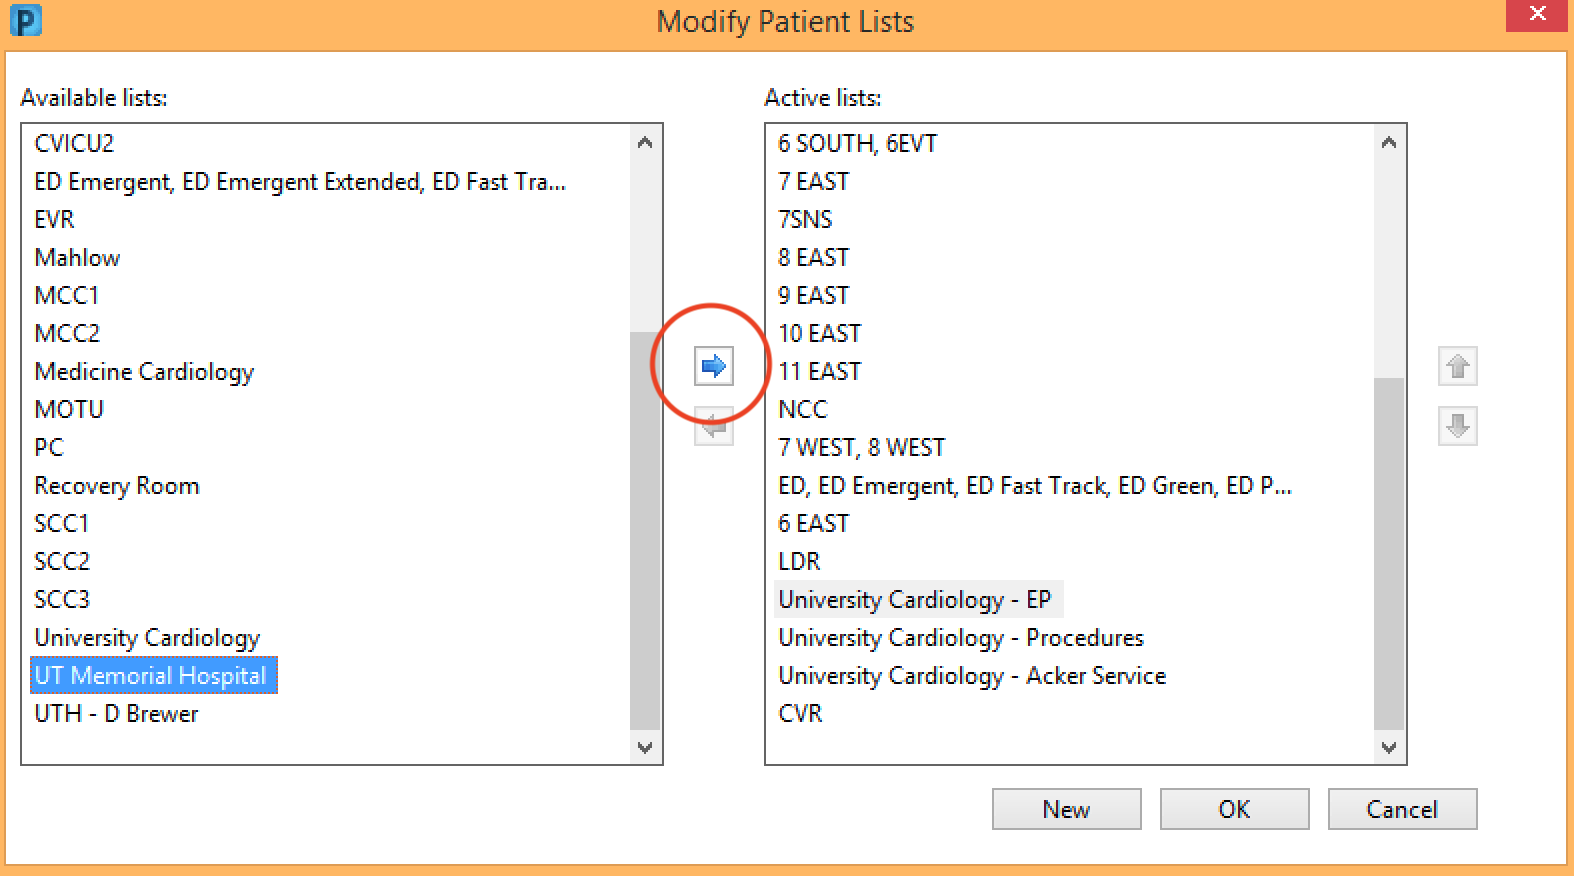Image resolution: width=1574 pixels, height=876 pixels.
Task: Pick CVR in the active lists
Action: tap(800, 714)
